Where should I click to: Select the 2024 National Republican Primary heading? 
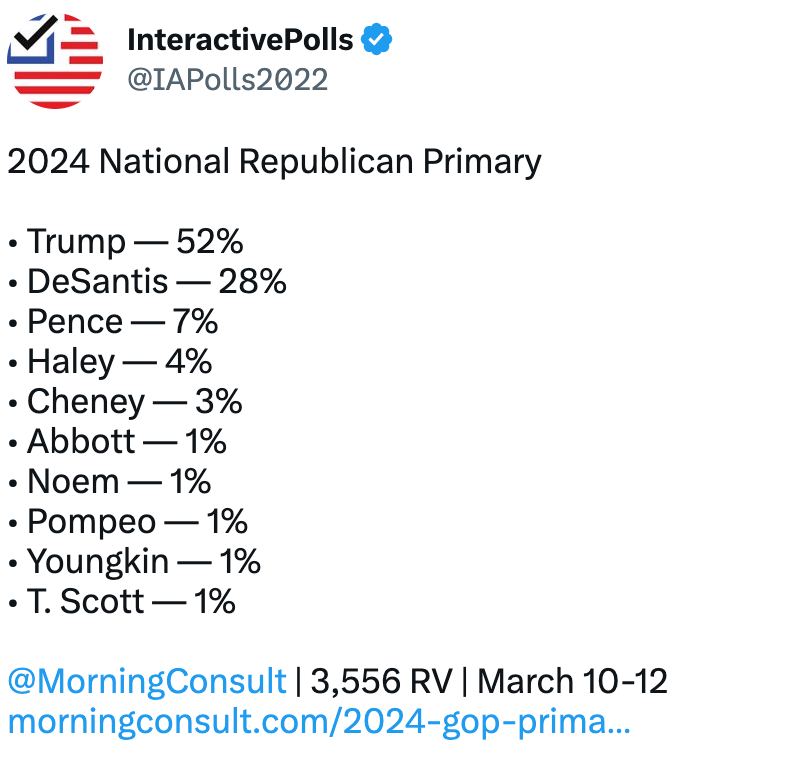(274, 162)
